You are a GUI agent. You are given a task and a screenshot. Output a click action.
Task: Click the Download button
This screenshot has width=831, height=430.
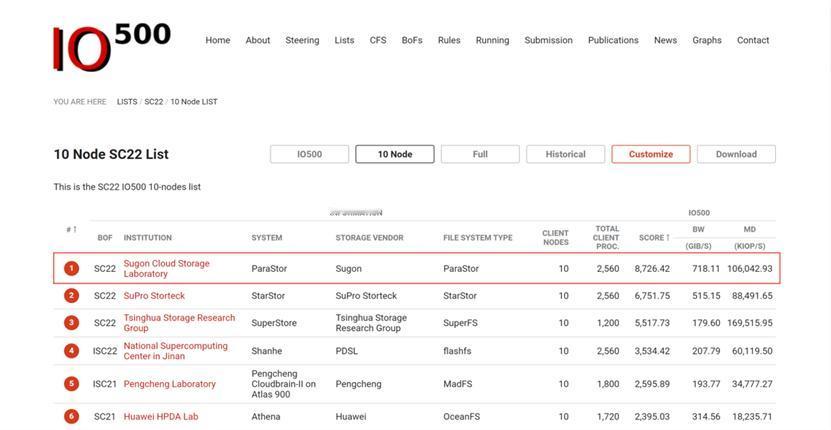pyautogui.click(x=736, y=154)
